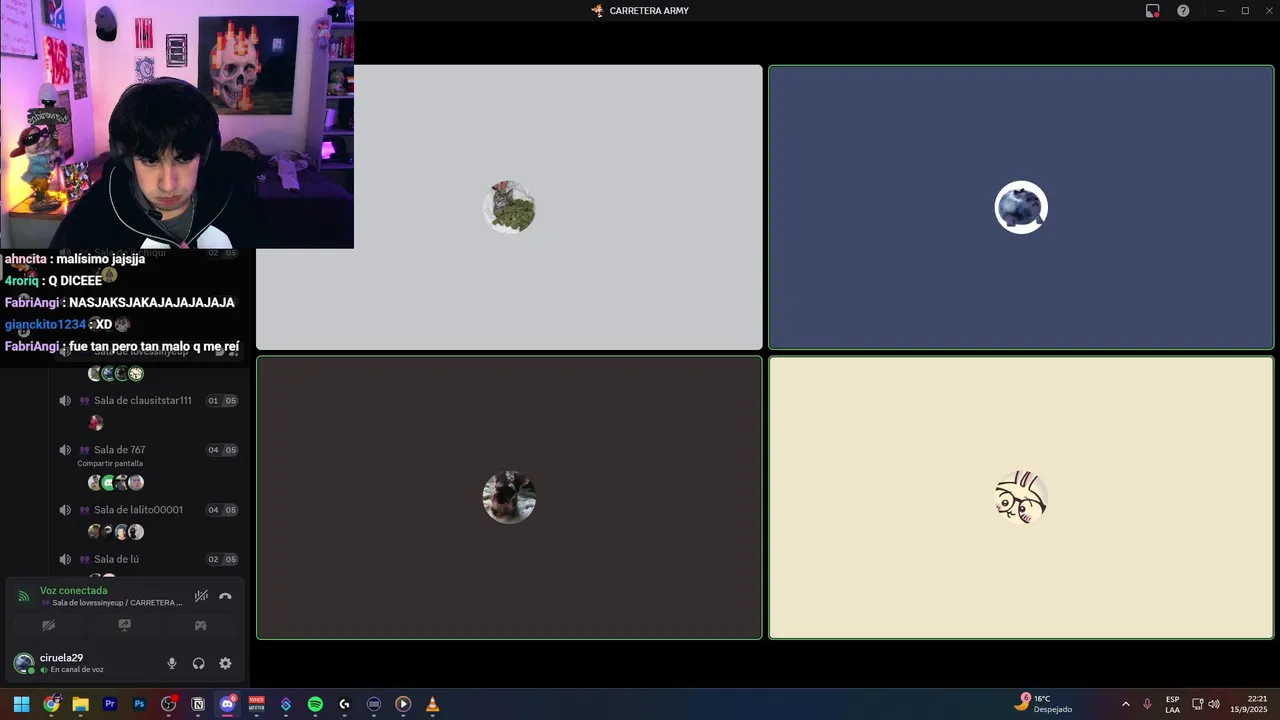Toggle noise suppression in voice panel

coord(201,596)
